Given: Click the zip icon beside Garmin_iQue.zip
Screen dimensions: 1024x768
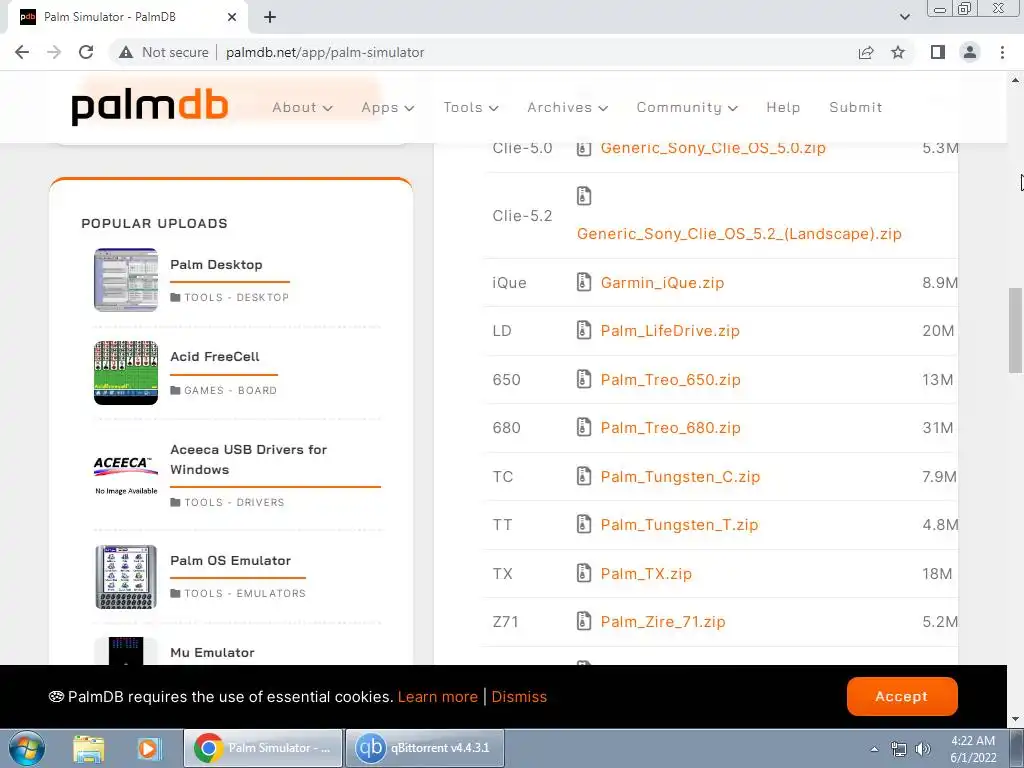Looking at the screenshot, I should [584, 282].
